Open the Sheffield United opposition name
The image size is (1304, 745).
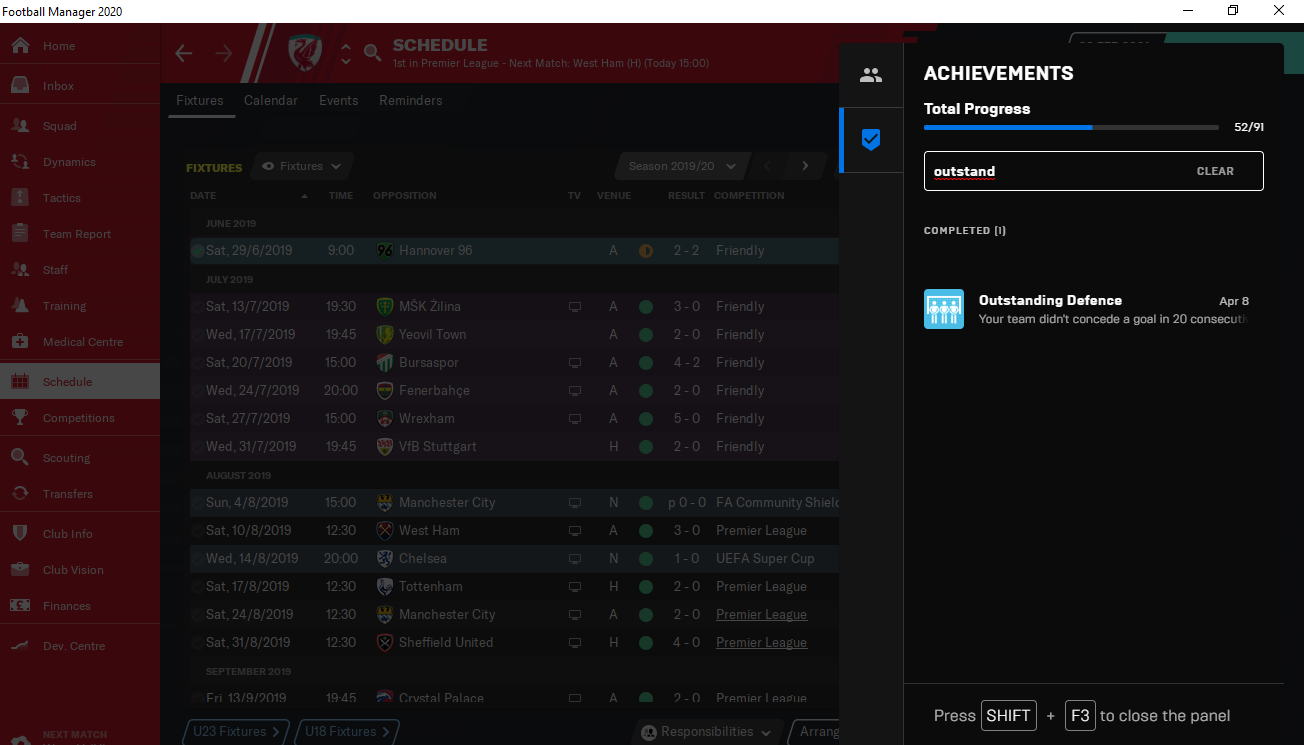446,643
